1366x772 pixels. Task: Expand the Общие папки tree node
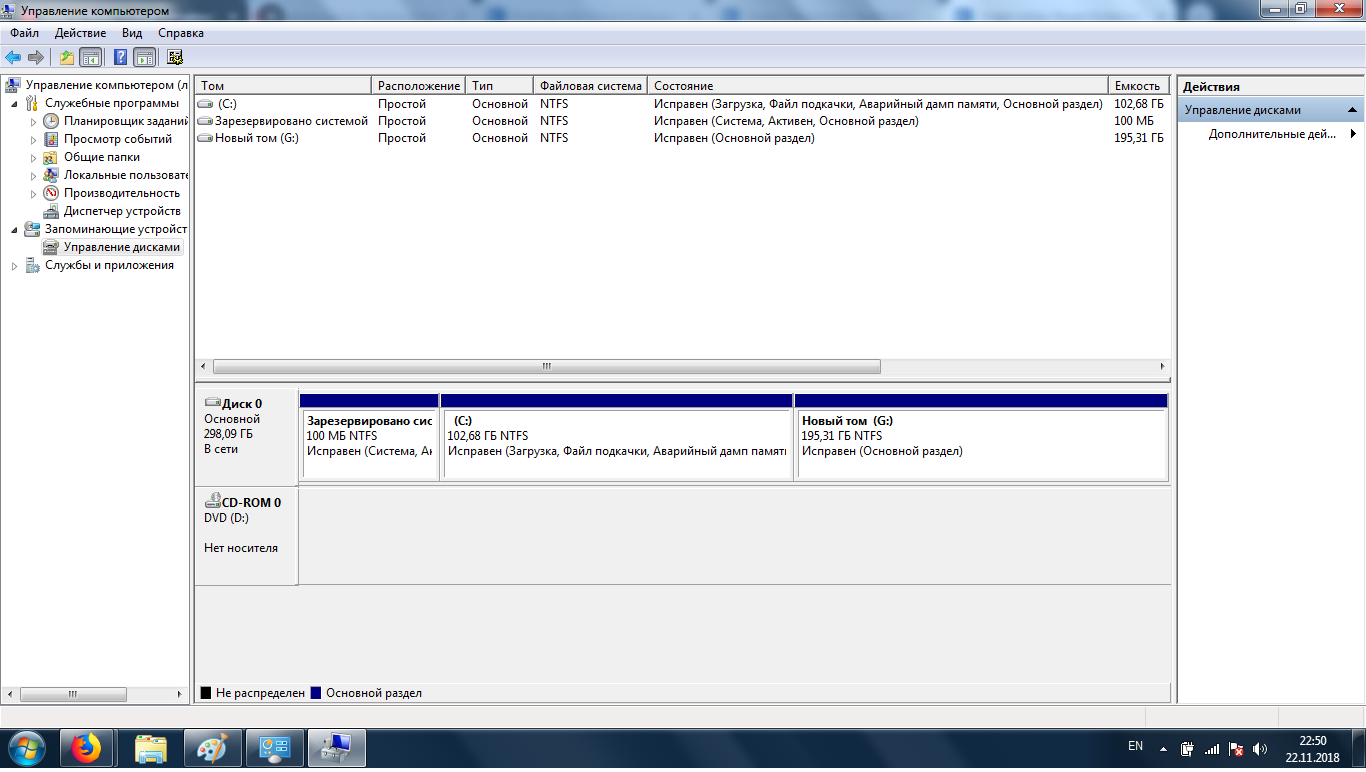click(33, 158)
